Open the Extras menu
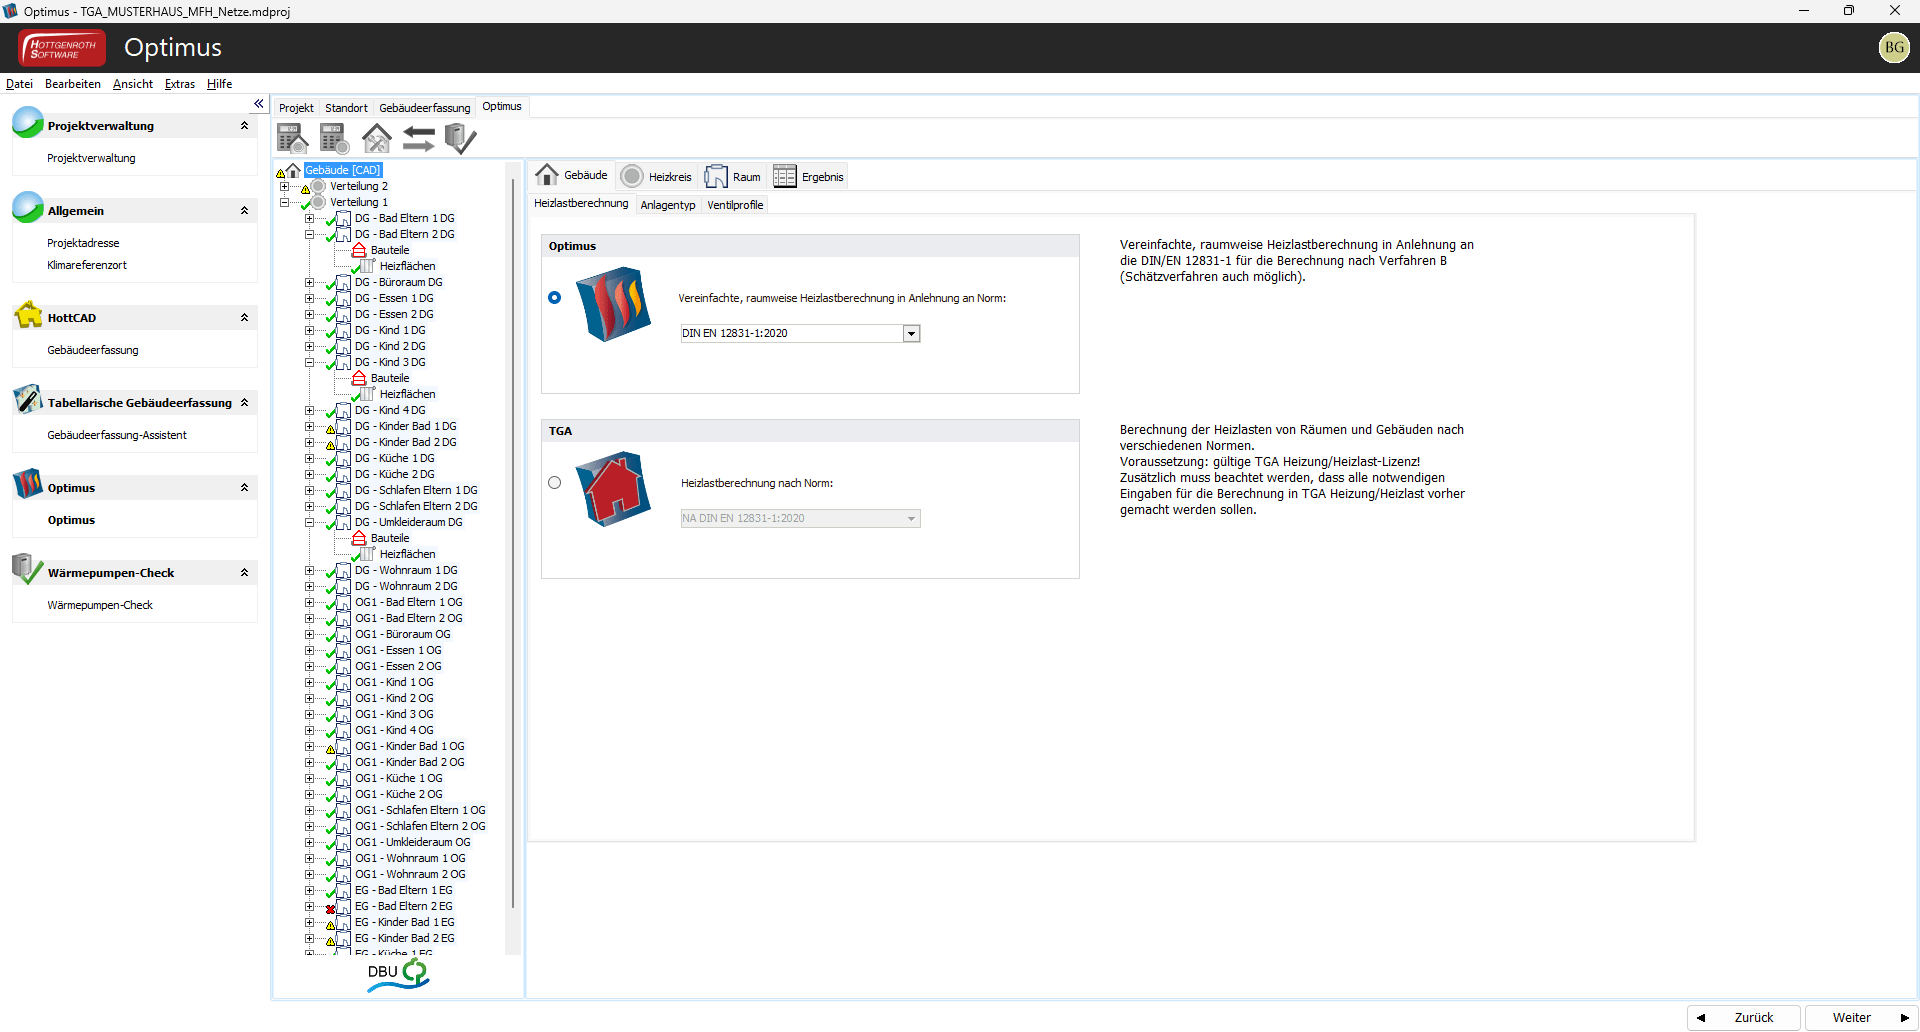 pyautogui.click(x=180, y=84)
